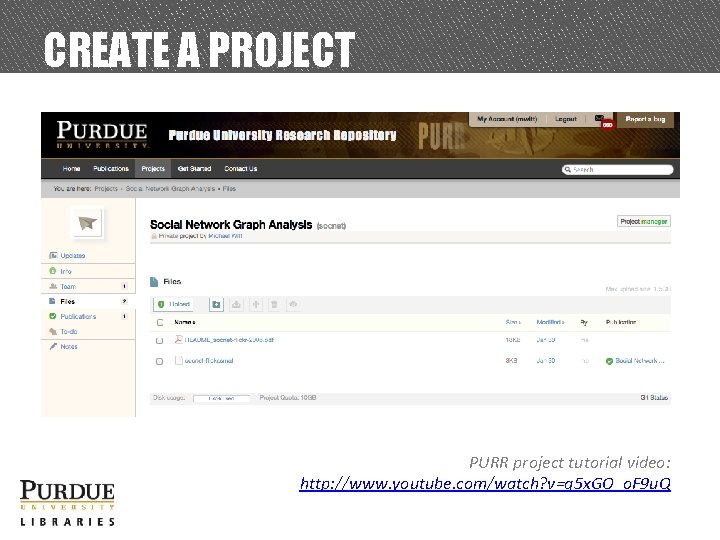The image size is (720, 540).
Task: Click the trash delete toolbar icon
Action: click(274, 304)
